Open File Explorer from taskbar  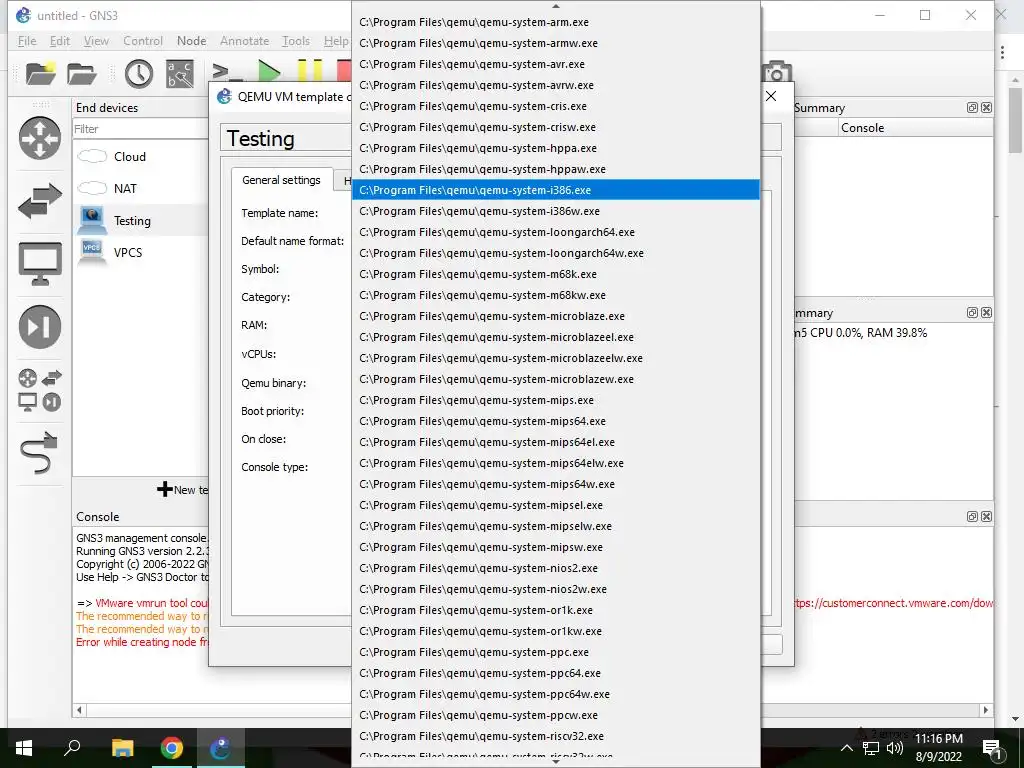[122, 748]
